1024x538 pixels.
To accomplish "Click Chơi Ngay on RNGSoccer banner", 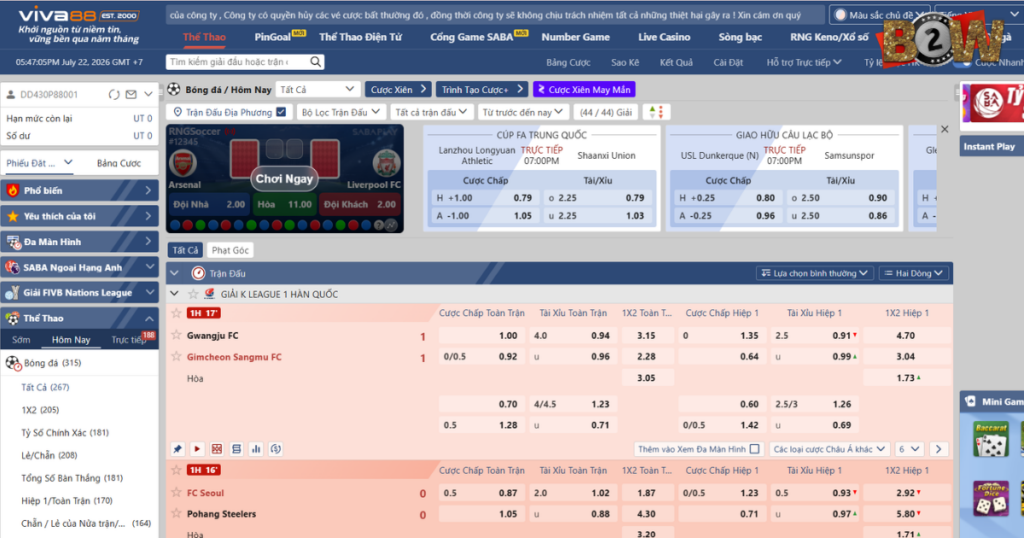I will click(x=284, y=178).
